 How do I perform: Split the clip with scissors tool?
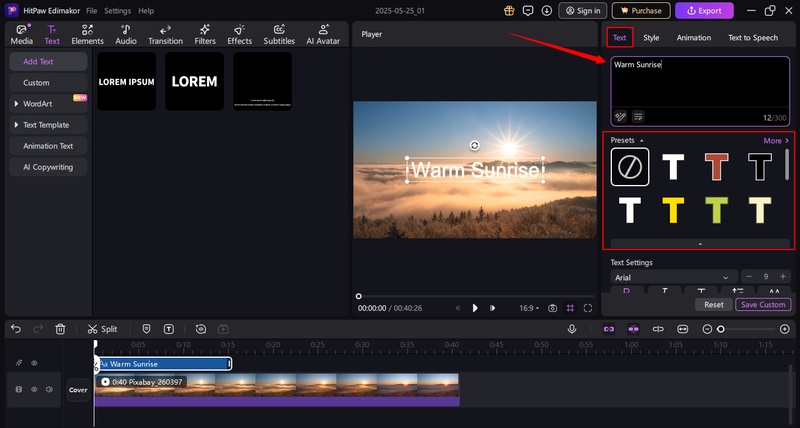click(102, 329)
